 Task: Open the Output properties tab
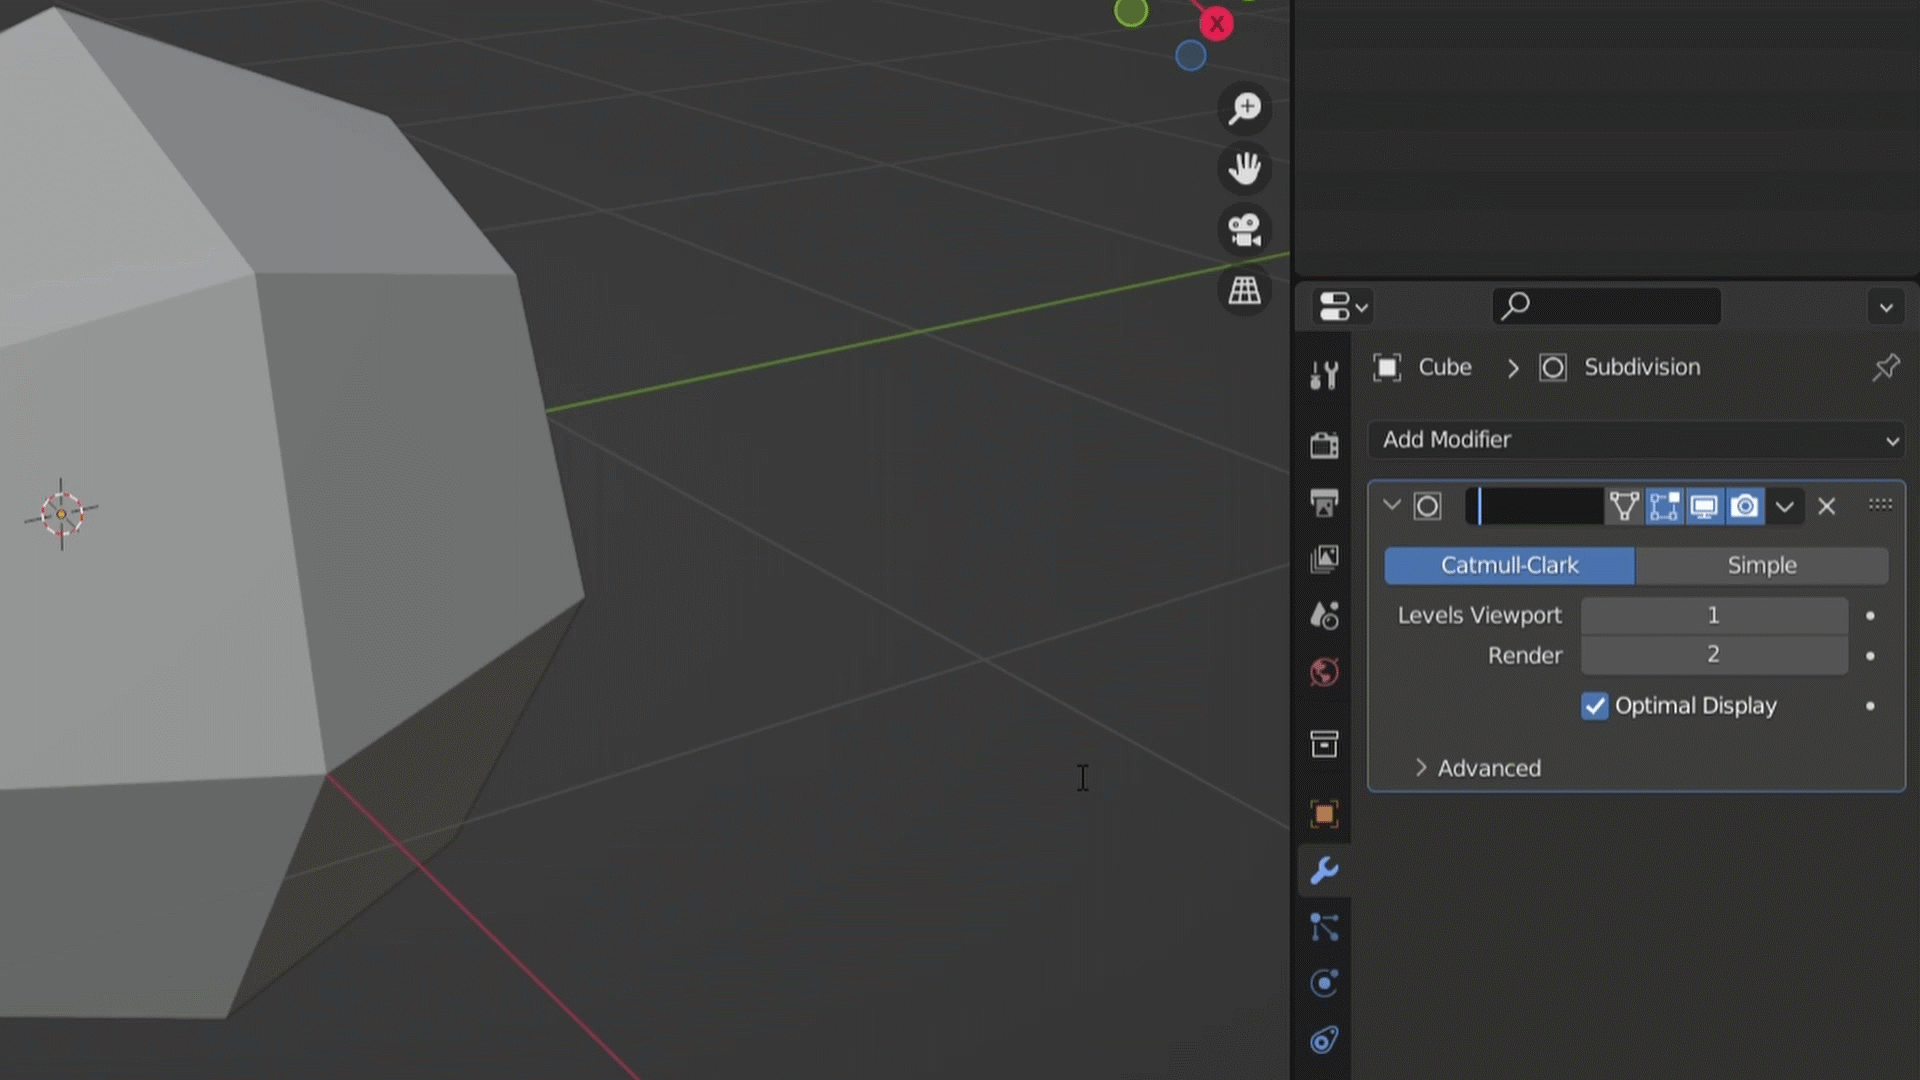[x=1324, y=502]
